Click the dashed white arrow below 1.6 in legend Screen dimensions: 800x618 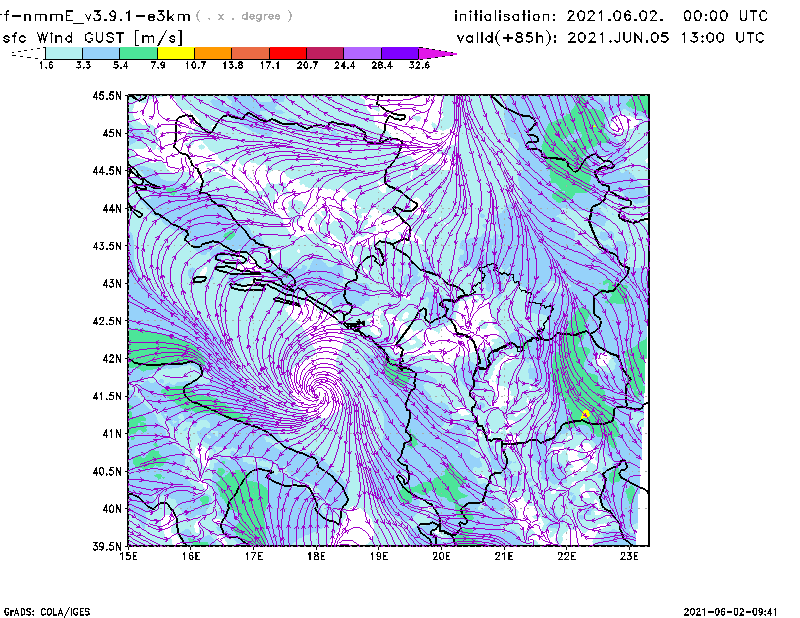(x=28, y=53)
